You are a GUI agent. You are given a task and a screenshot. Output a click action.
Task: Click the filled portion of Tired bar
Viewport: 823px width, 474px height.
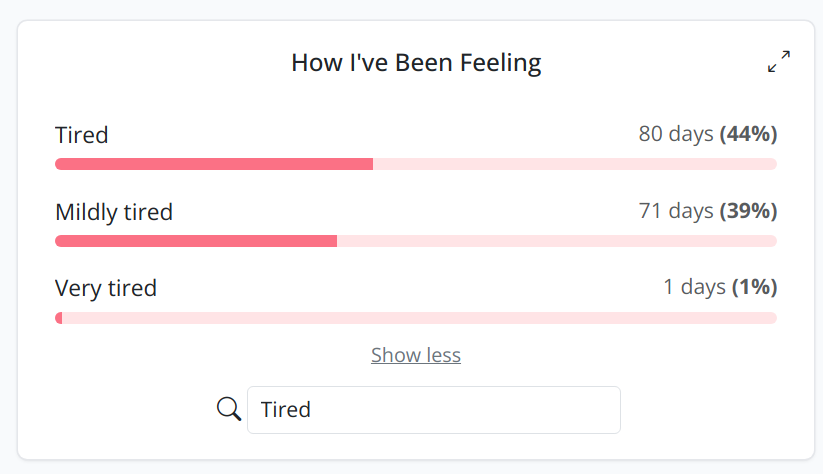214,164
